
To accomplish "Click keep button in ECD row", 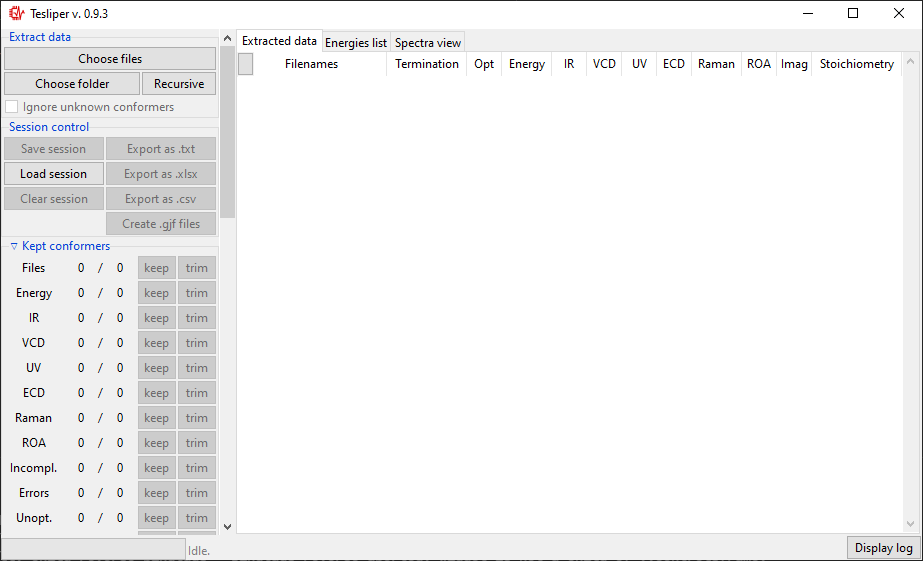I will [x=157, y=393].
